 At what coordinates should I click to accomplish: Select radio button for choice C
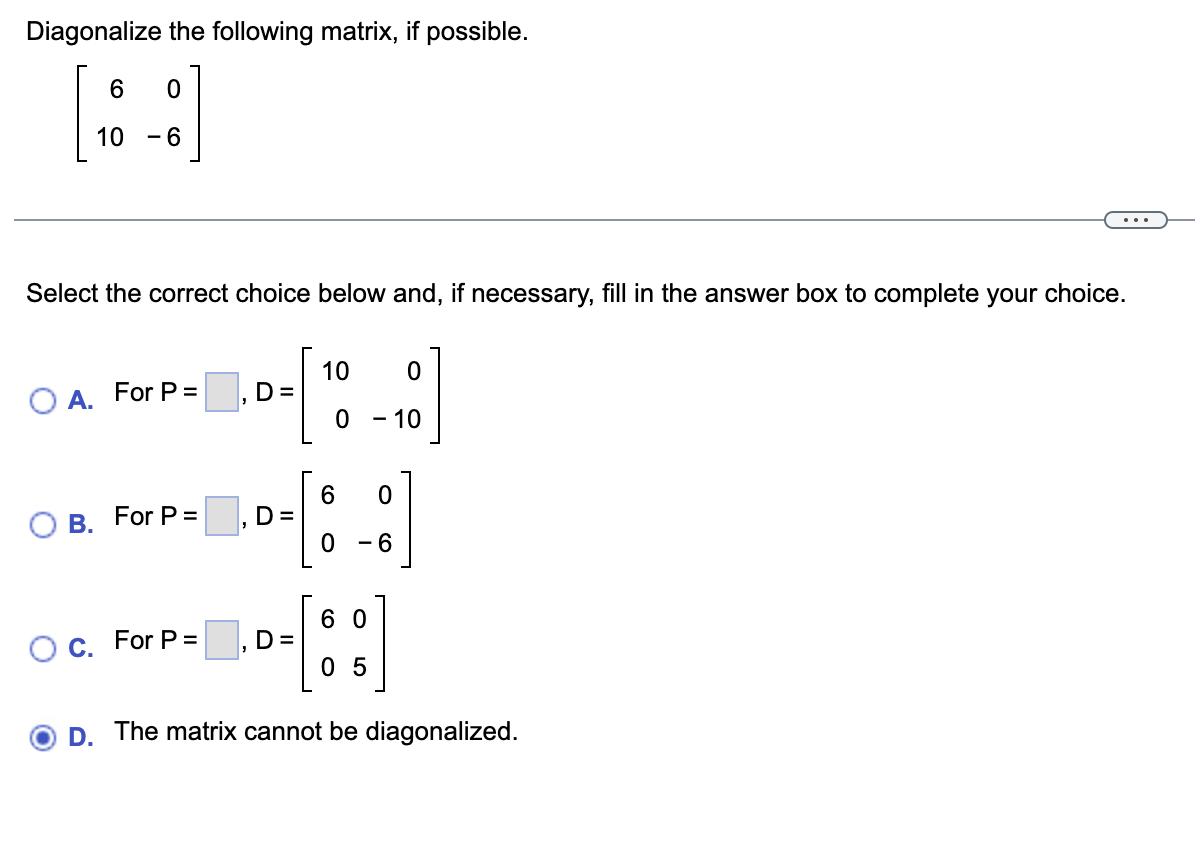coord(41,648)
